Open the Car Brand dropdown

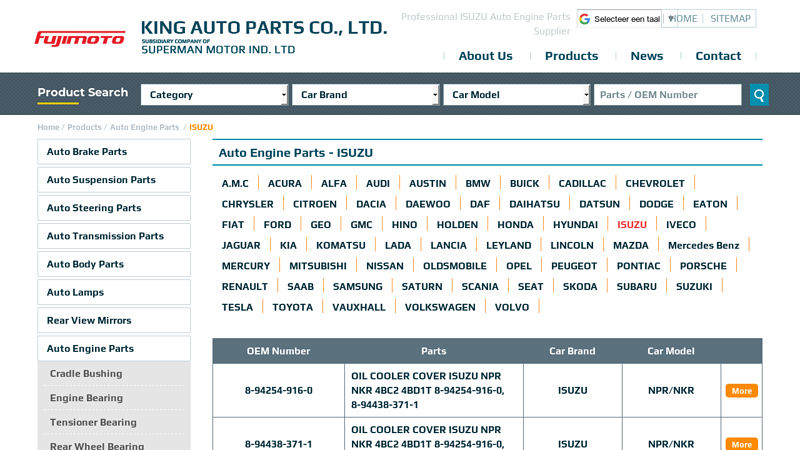click(x=365, y=95)
